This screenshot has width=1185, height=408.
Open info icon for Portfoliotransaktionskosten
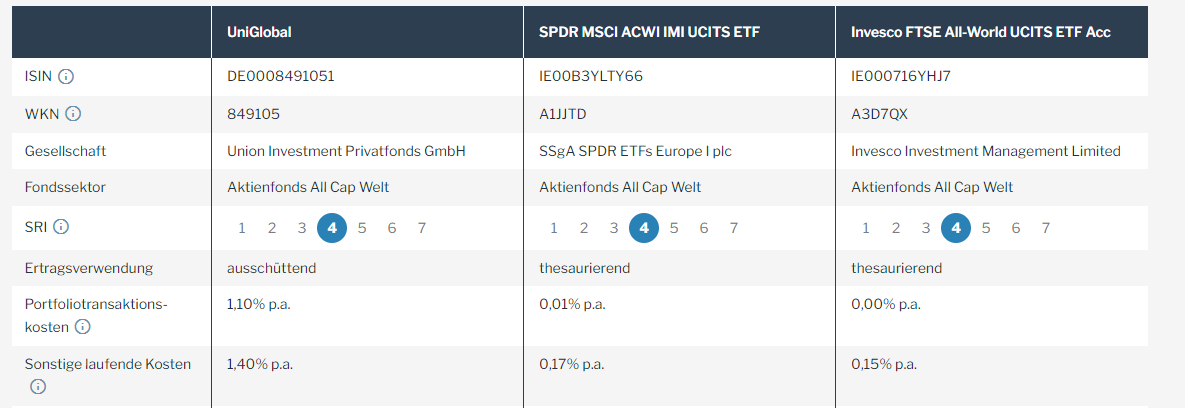(83, 326)
